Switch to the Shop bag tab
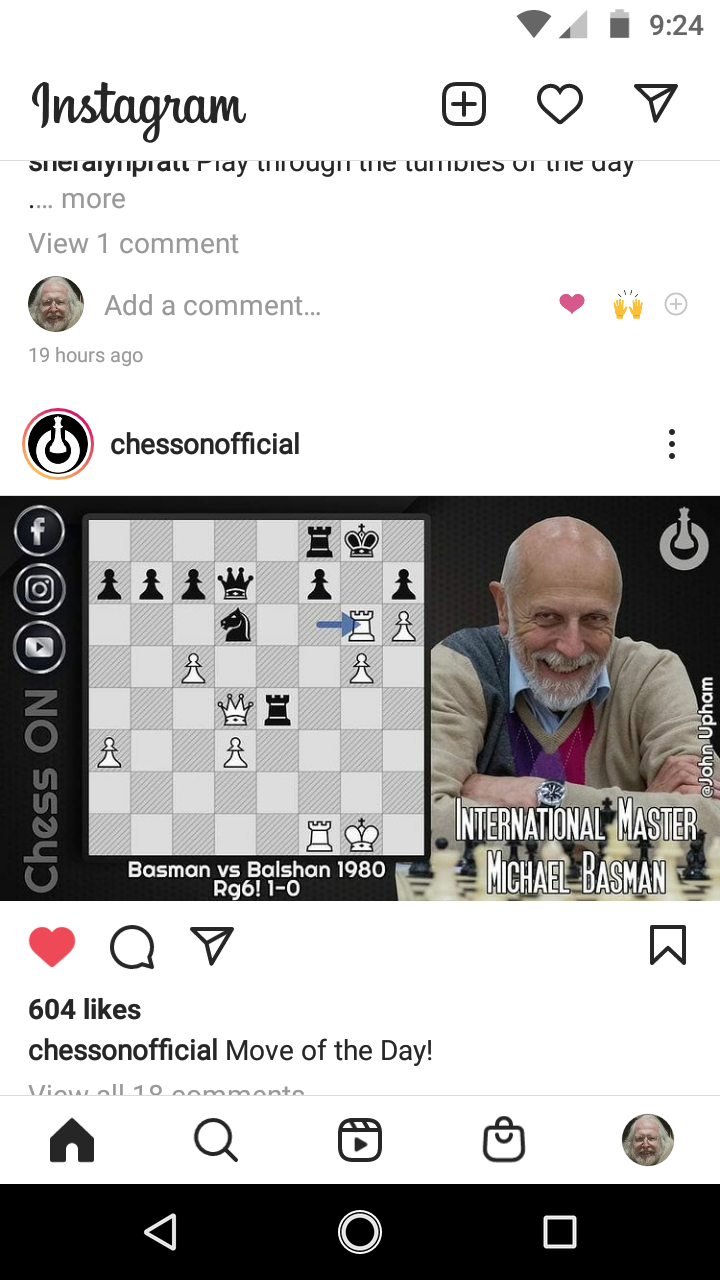720x1280 pixels. [x=504, y=1140]
